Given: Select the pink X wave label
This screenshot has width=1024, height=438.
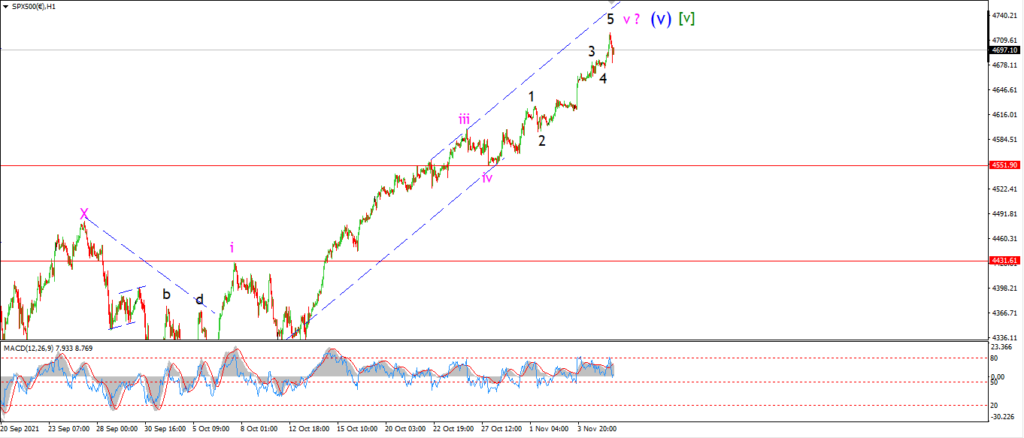Looking at the screenshot, I should (x=84, y=213).
